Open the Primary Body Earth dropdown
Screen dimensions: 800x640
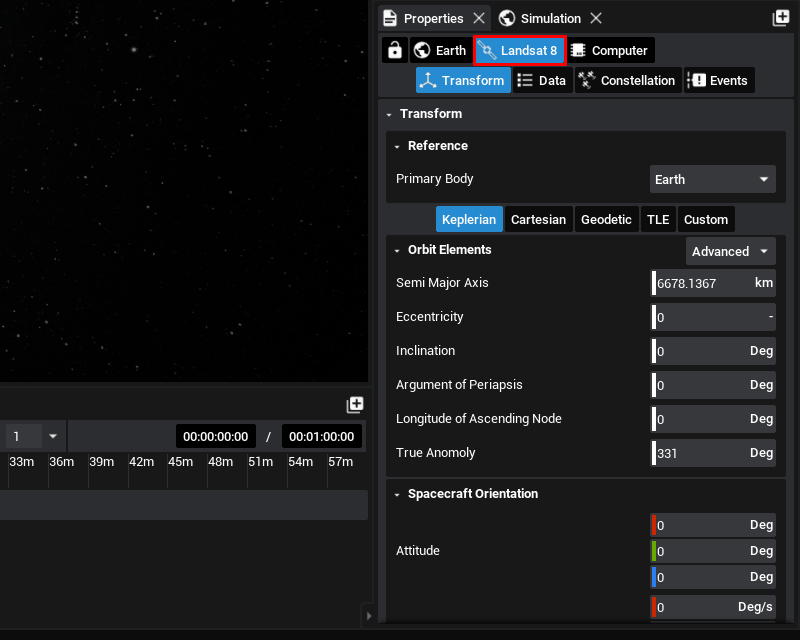(x=713, y=179)
